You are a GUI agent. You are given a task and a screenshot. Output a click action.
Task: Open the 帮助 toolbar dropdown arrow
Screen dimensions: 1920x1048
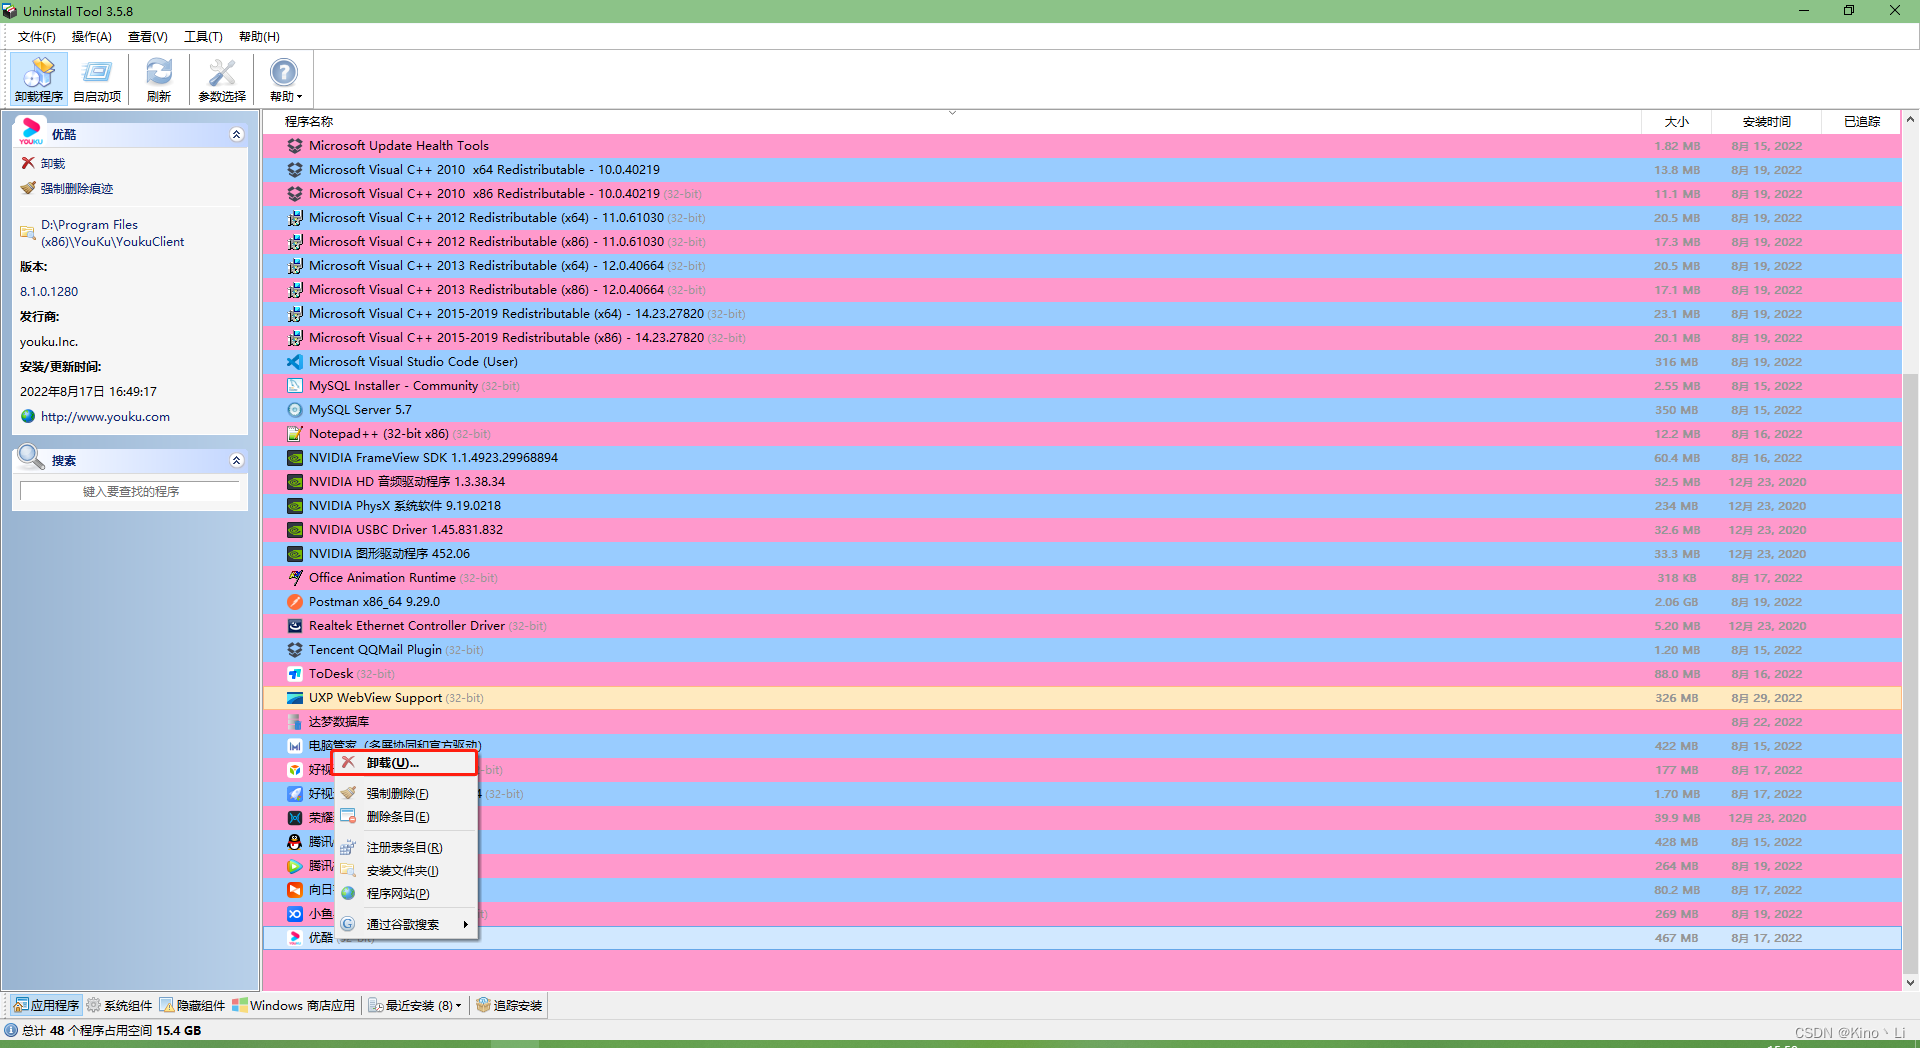coord(299,97)
